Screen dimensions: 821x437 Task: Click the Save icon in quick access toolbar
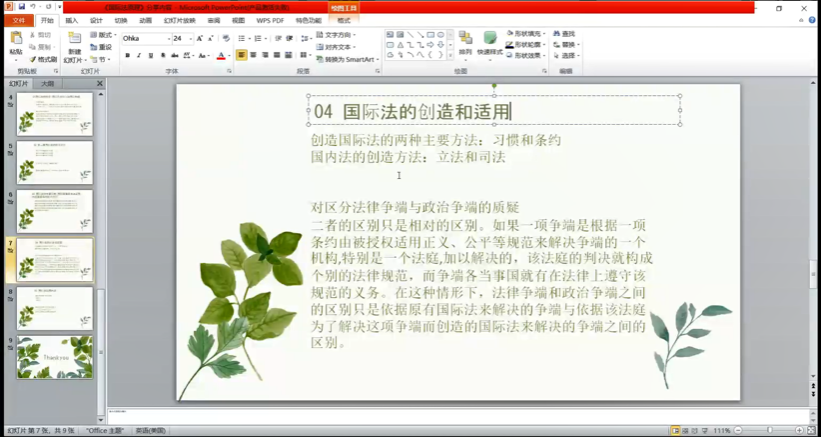tap(21, 6)
